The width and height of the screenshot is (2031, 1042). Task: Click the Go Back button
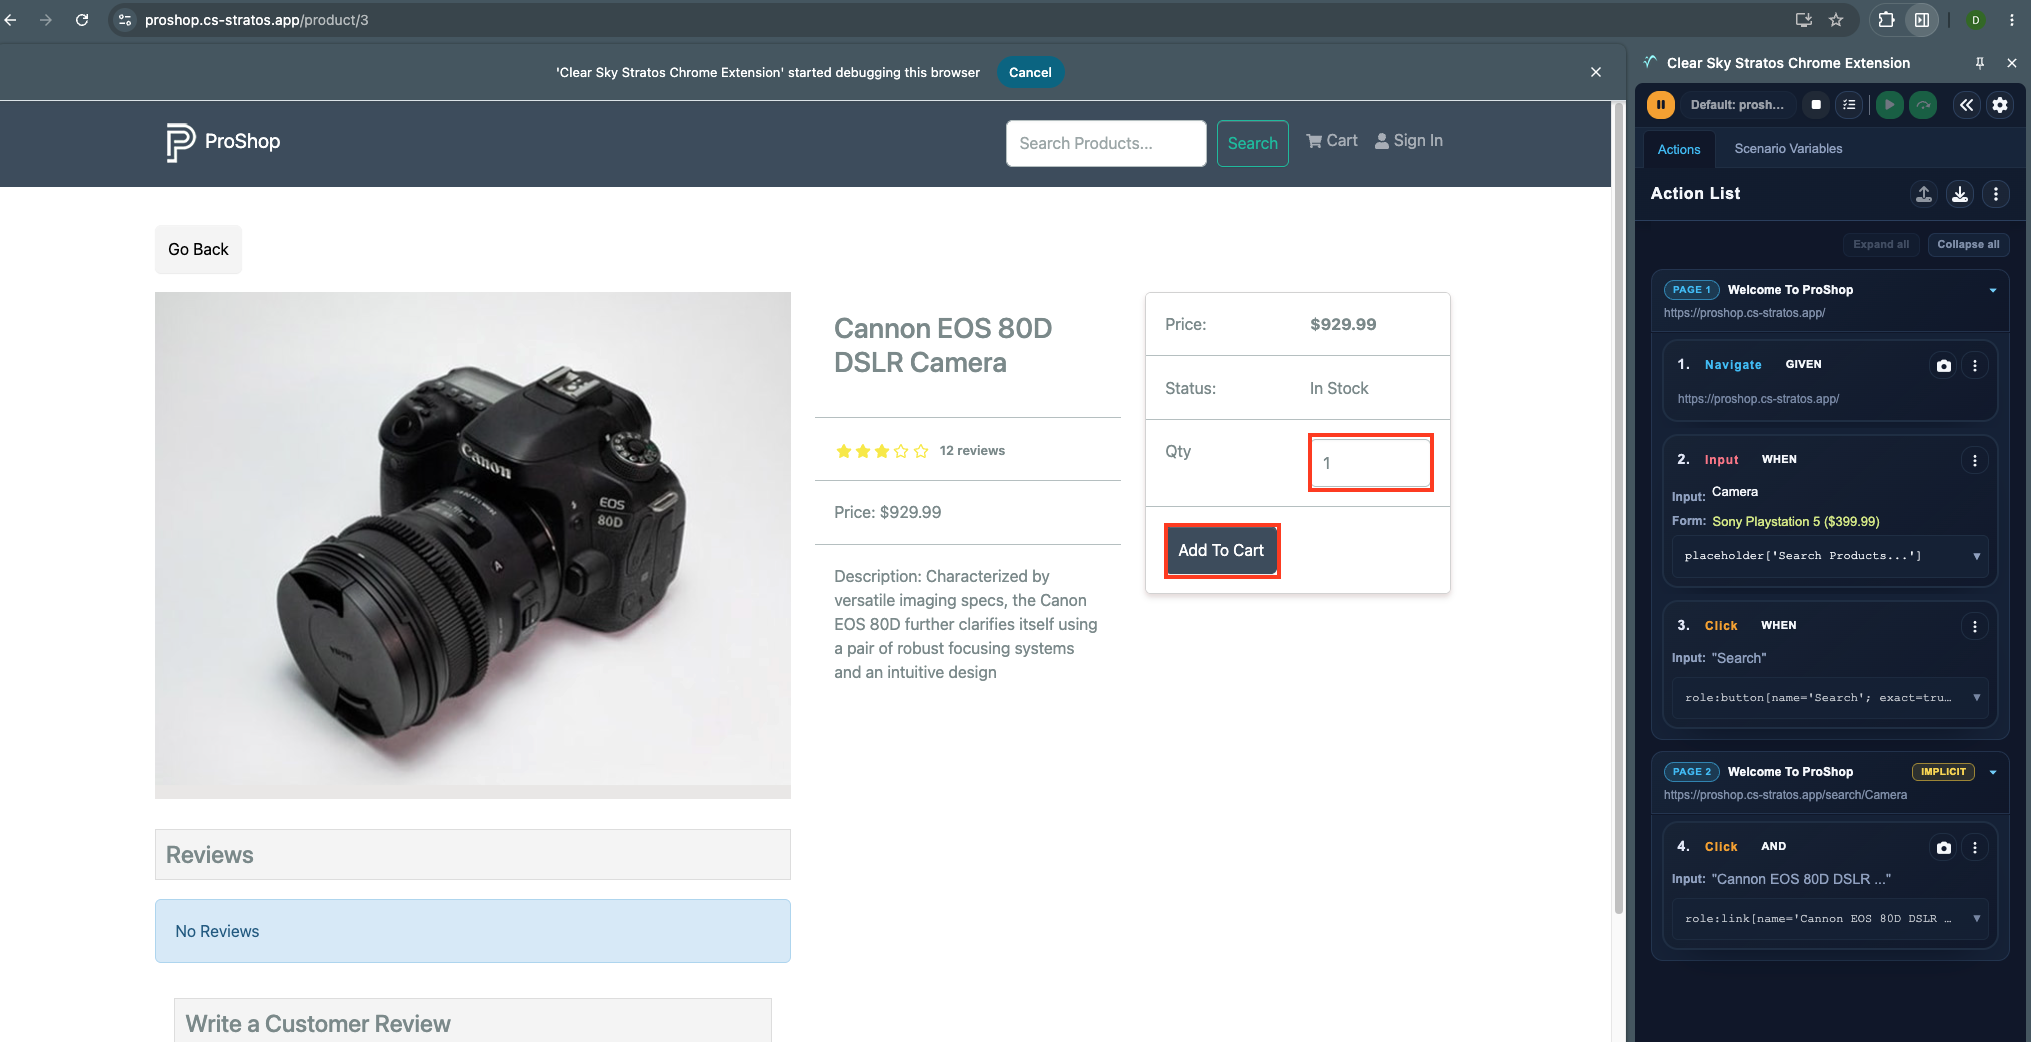pos(198,250)
